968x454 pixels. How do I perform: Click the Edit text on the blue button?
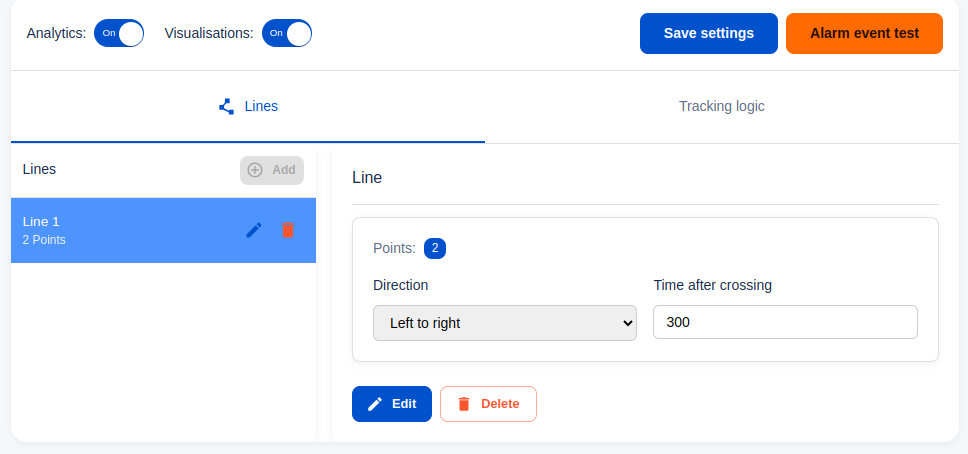coord(404,404)
